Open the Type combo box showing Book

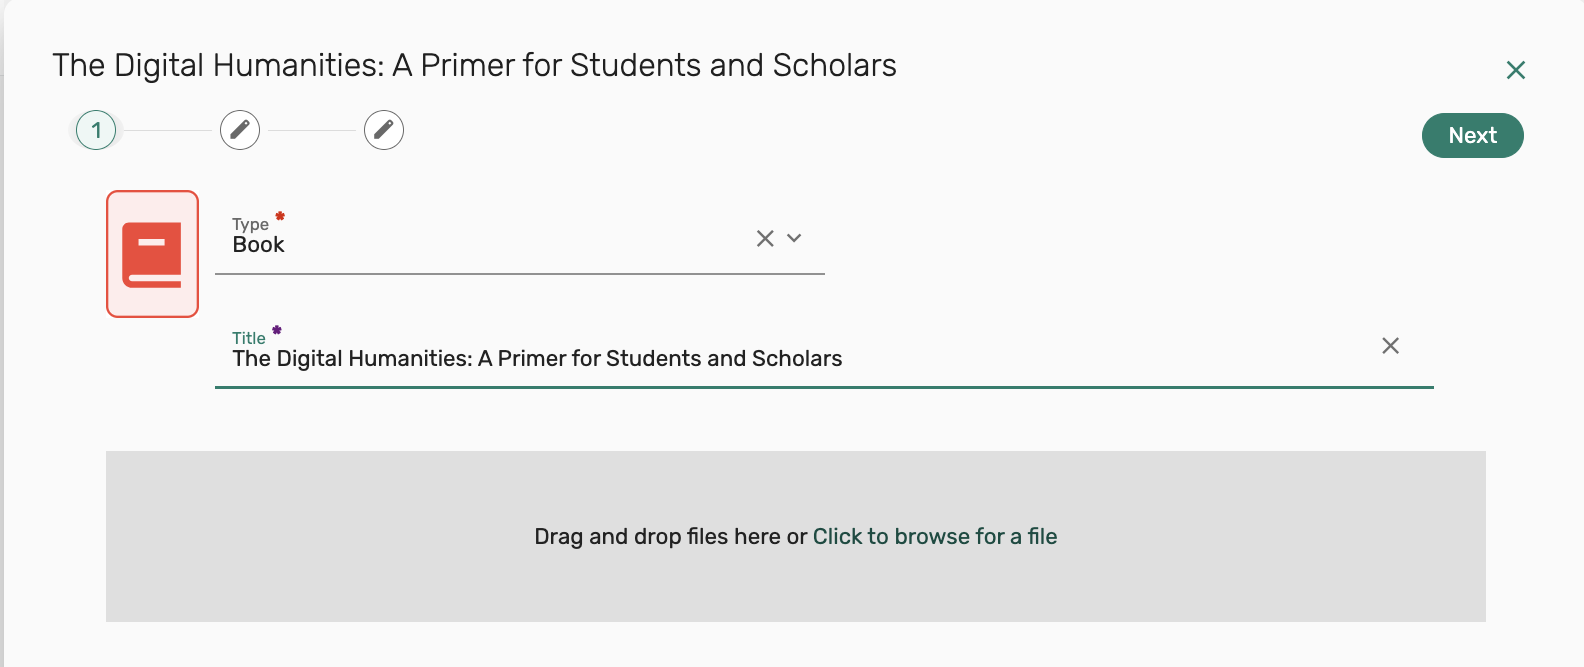pyautogui.click(x=480, y=244)
